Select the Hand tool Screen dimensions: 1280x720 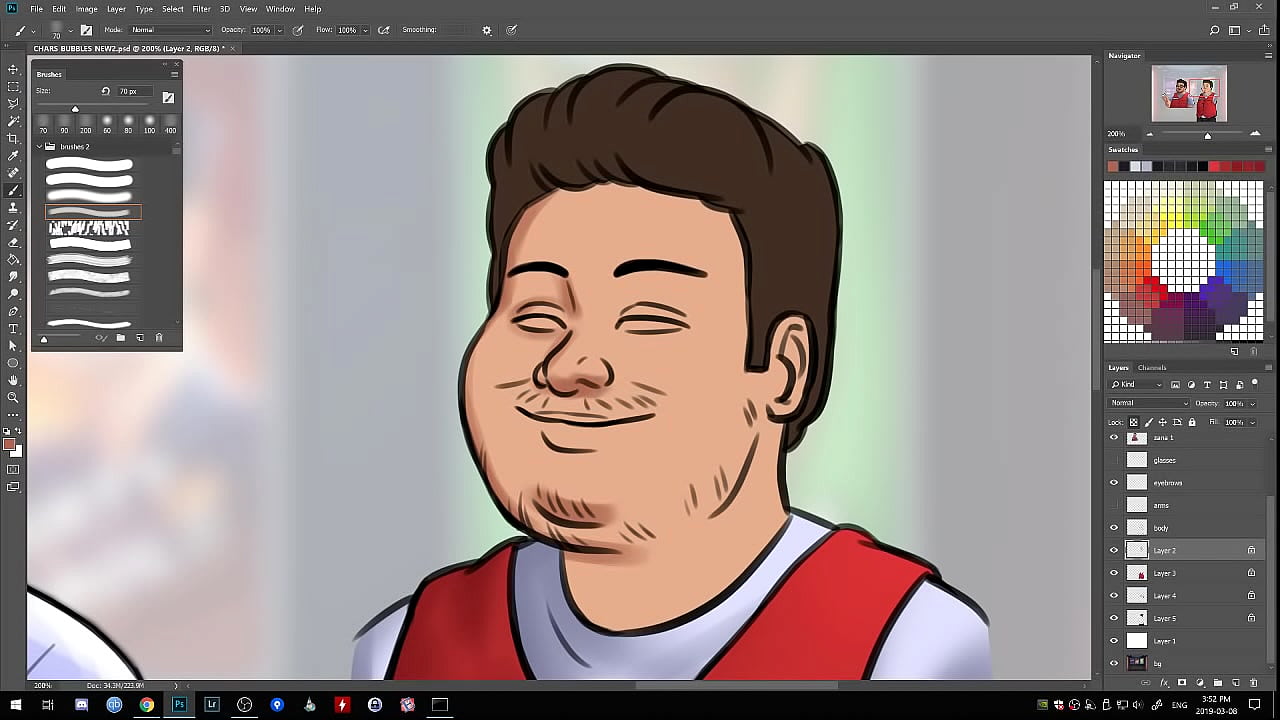pyautogui.click(x=13, y=380)
